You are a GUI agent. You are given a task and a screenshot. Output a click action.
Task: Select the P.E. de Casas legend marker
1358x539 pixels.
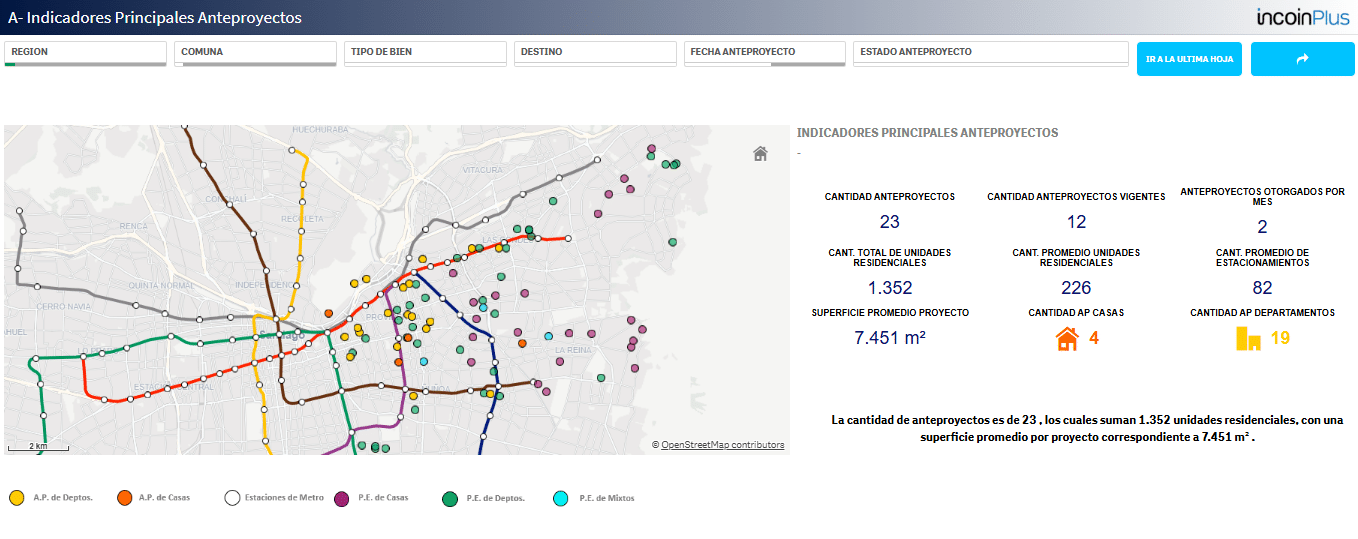click(341, 498)
